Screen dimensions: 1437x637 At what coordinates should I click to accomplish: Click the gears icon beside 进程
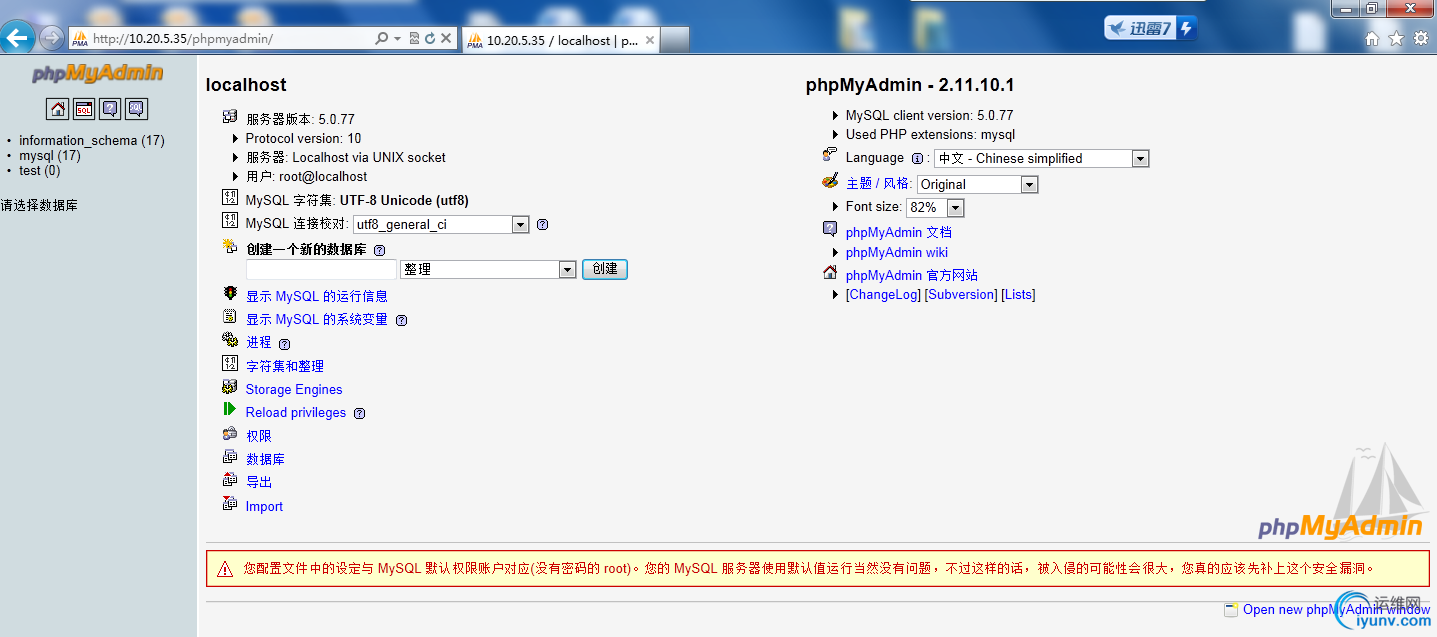click(x=230, y=340)
